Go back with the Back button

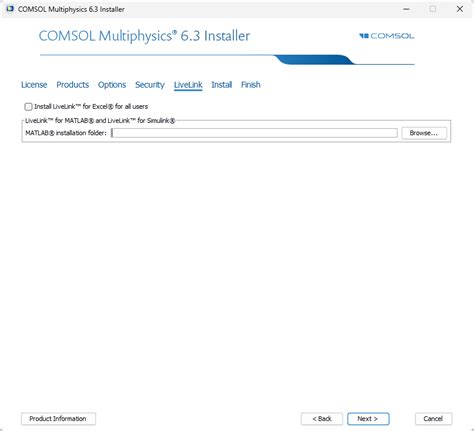[322, 419]
